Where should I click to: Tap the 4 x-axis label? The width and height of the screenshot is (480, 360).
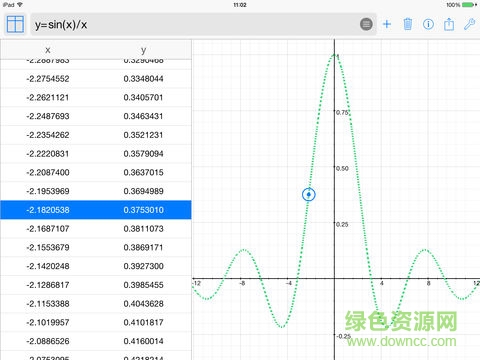click(x=382, y=283)
